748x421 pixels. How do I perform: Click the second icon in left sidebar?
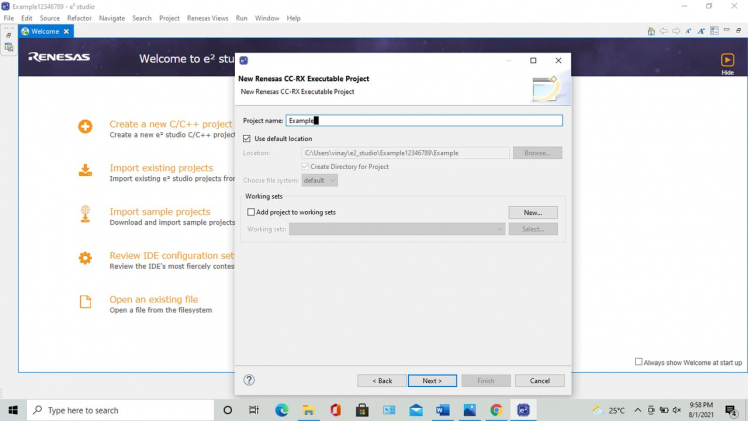point(9,47)
